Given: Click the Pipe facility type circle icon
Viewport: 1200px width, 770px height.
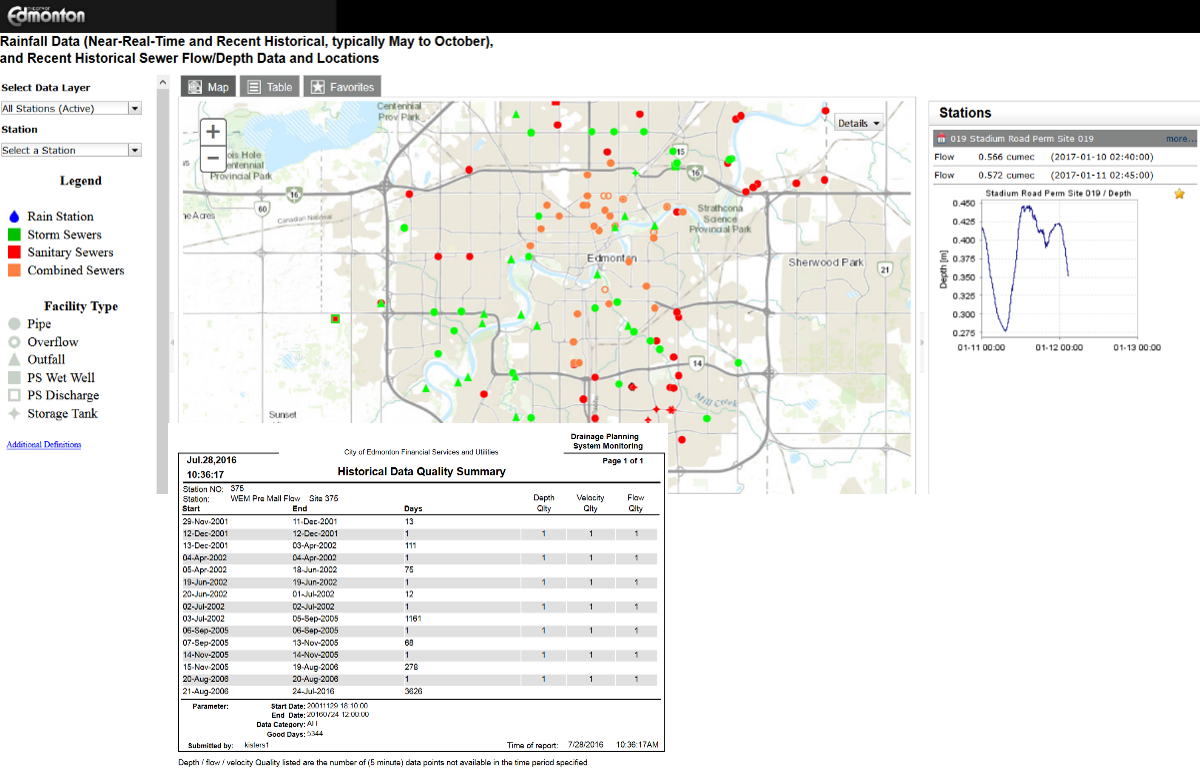Looking at the screenshot, I should pos(13,324).
